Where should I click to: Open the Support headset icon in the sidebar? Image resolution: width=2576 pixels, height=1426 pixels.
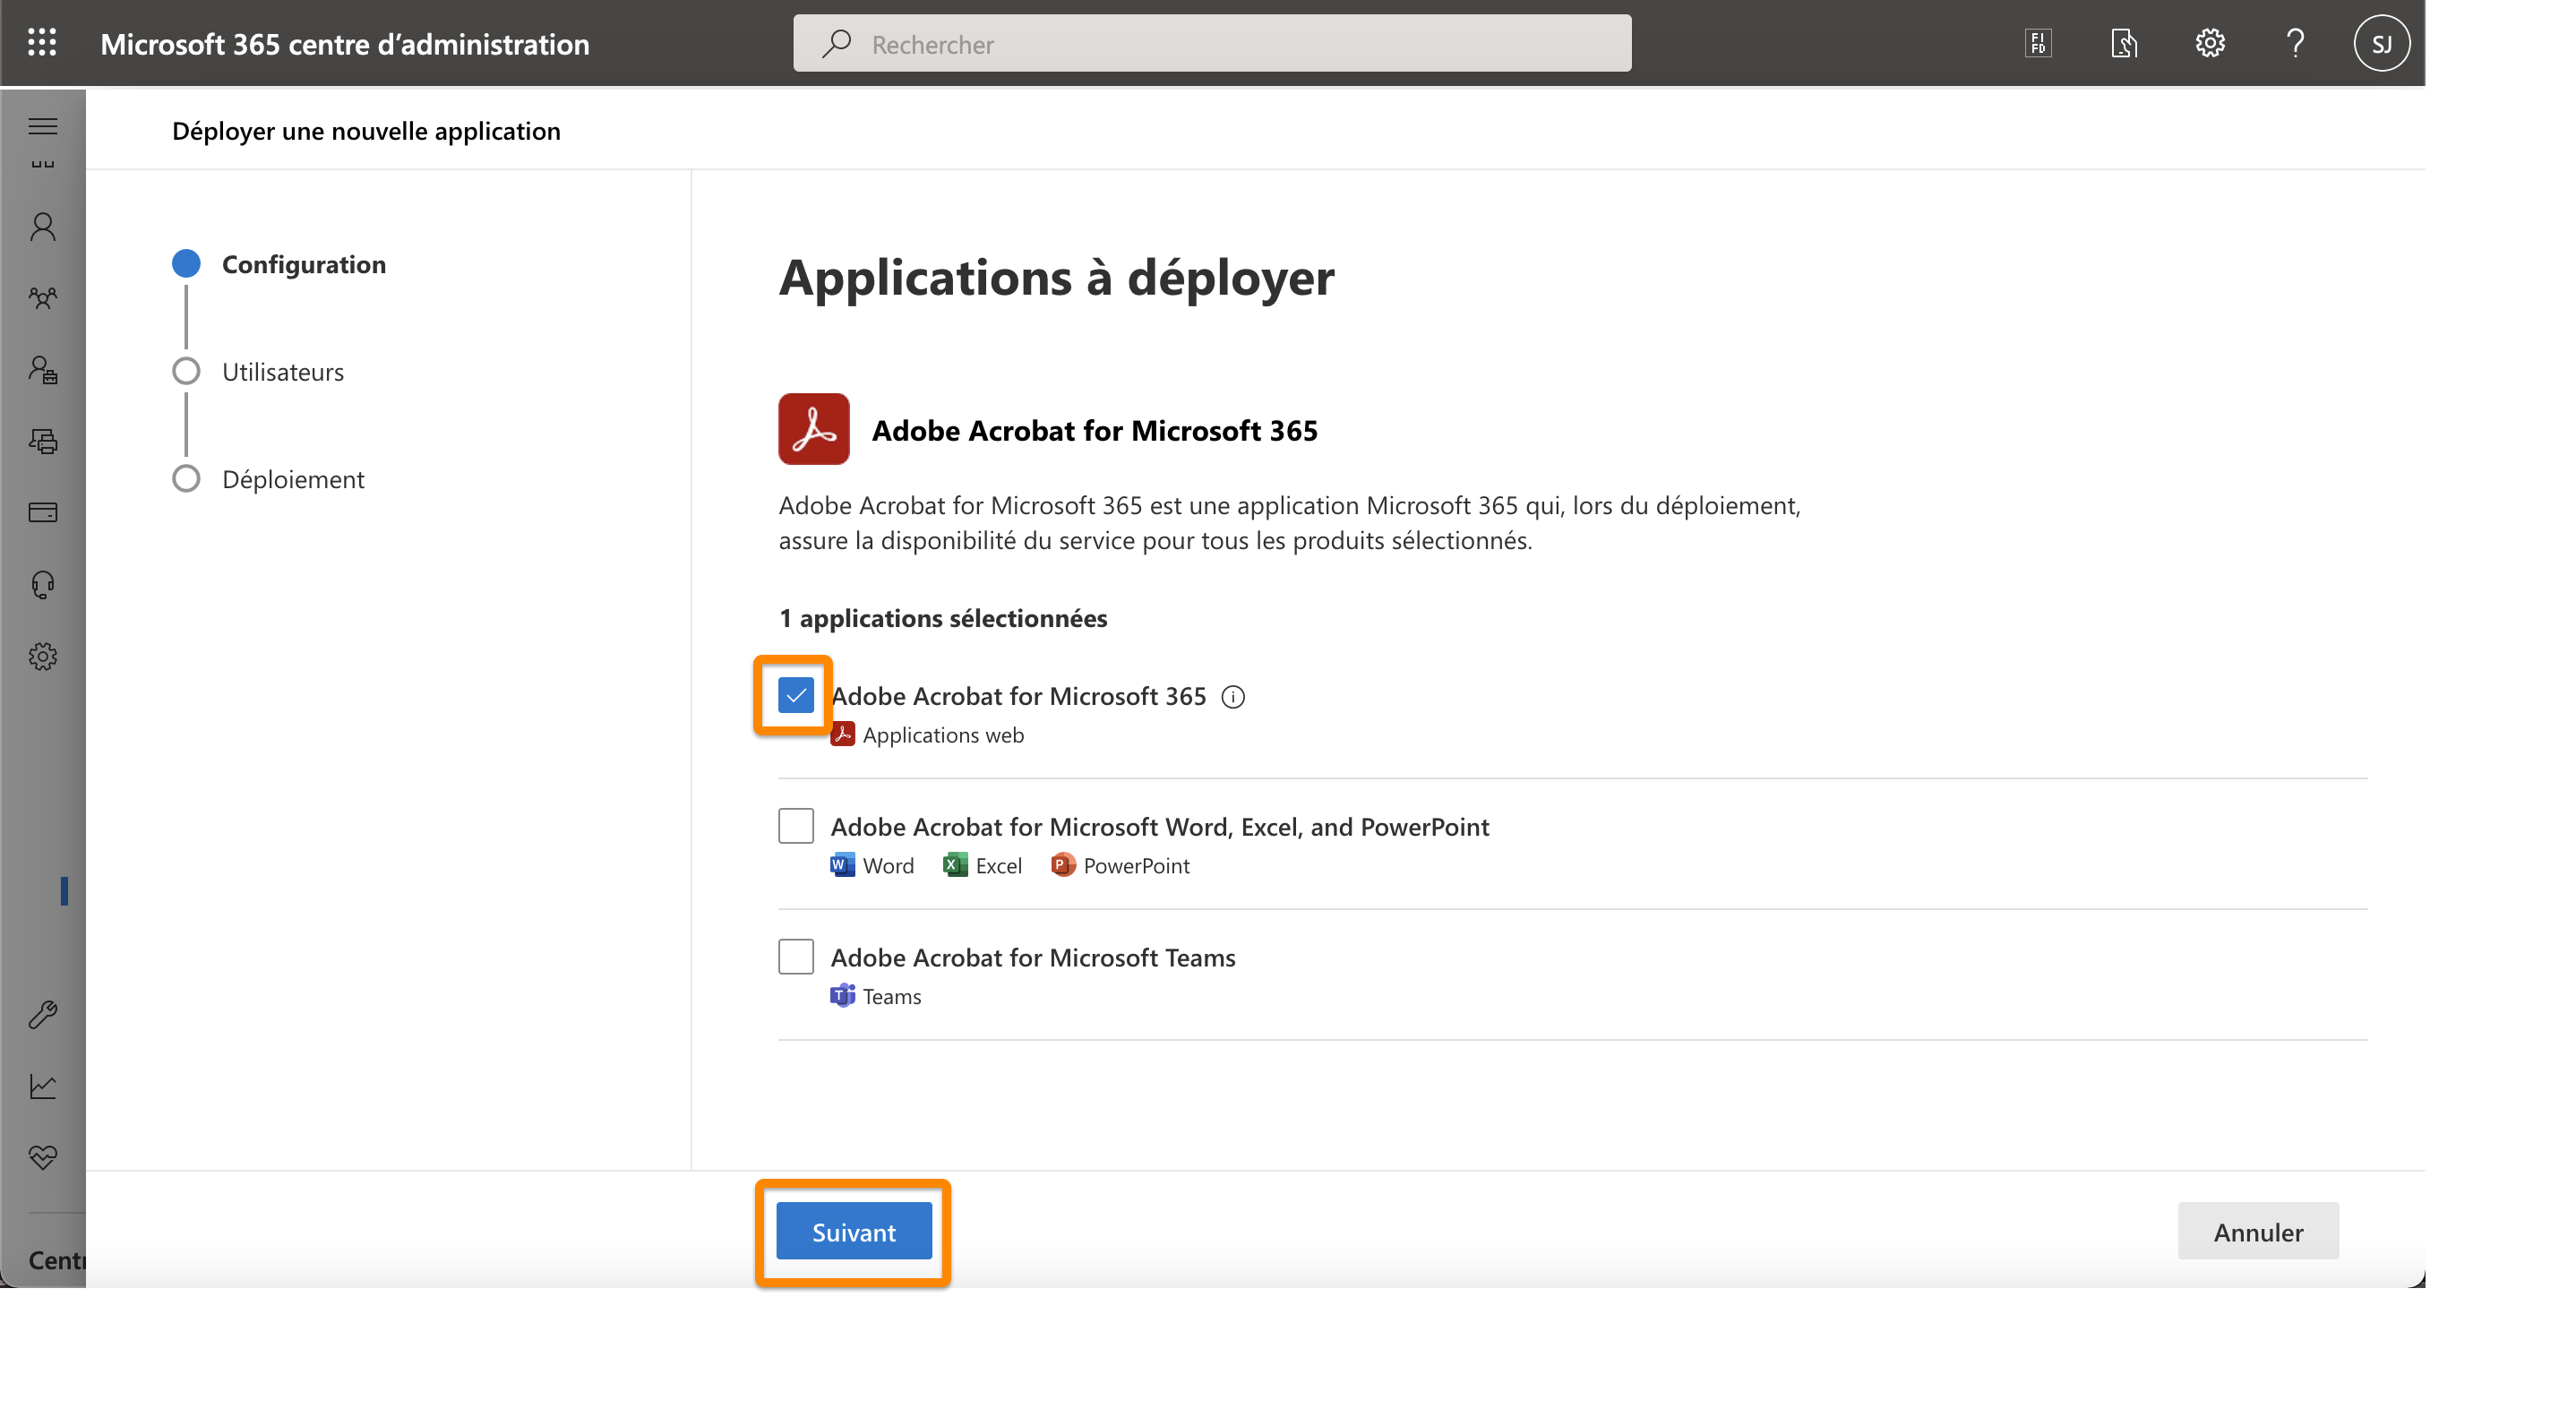click(x=42, y=584)
